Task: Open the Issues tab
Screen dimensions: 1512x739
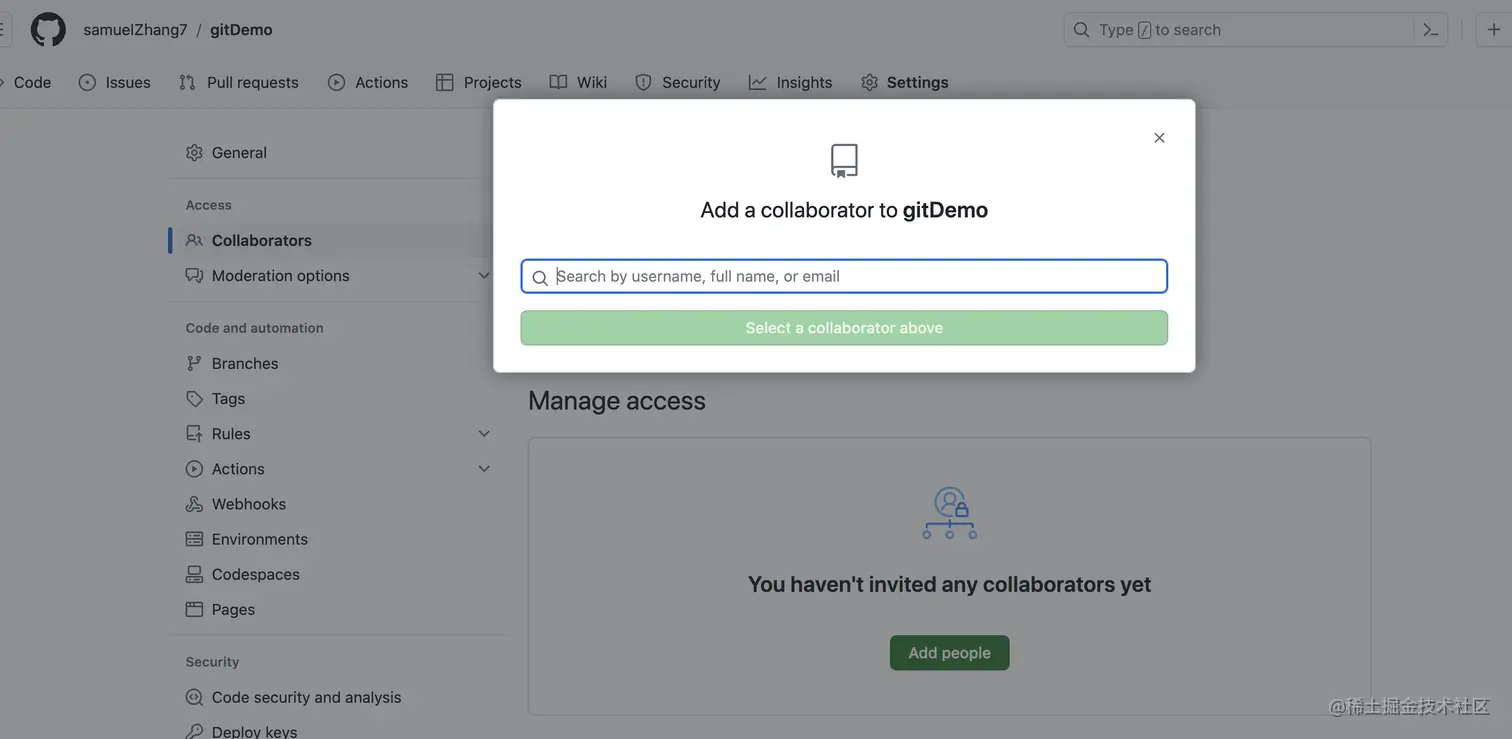Action: click(115, 82)
